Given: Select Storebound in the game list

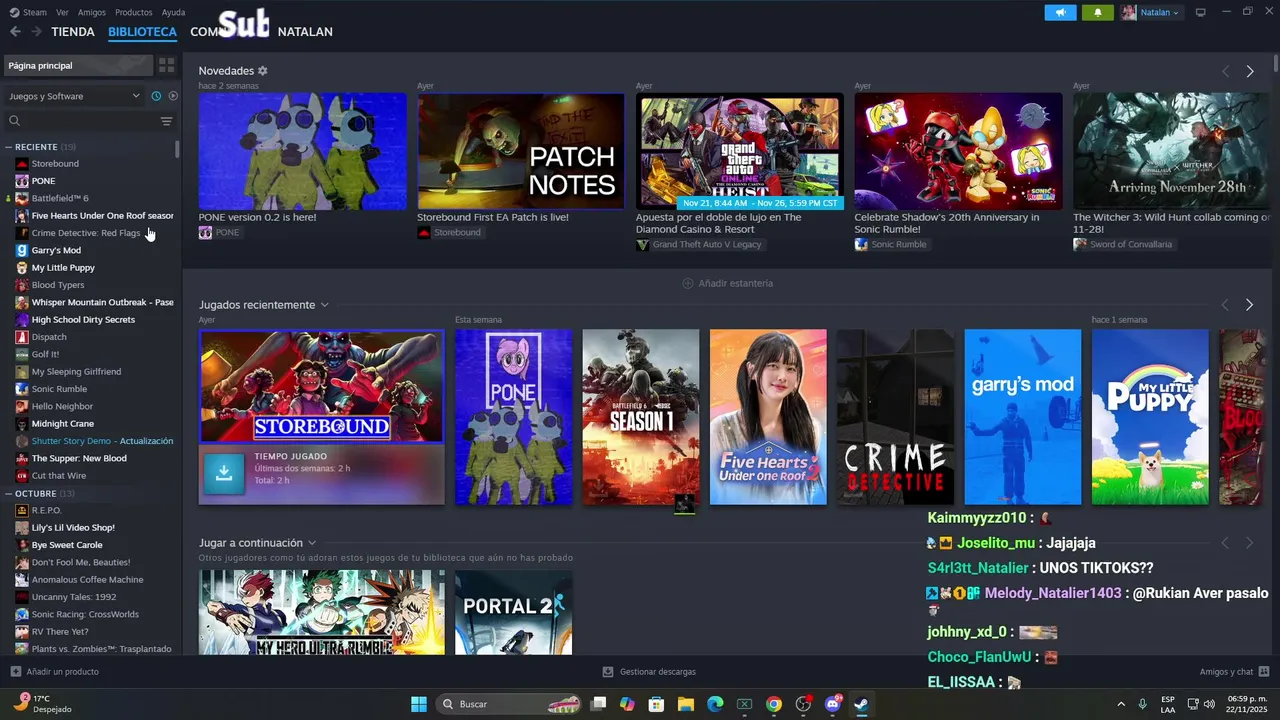Looking at the screenshot, I should tap(55, 164).
